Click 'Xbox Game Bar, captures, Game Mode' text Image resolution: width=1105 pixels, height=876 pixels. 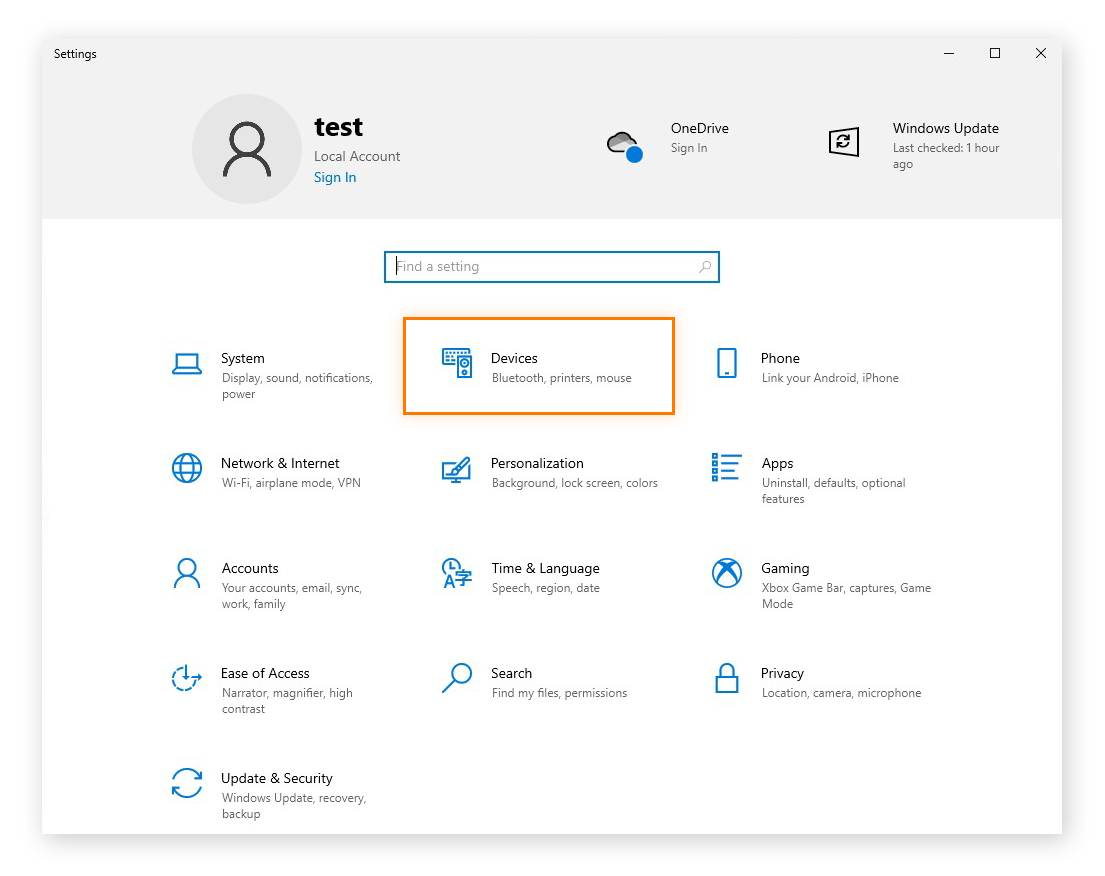click(x=846, y=596)
